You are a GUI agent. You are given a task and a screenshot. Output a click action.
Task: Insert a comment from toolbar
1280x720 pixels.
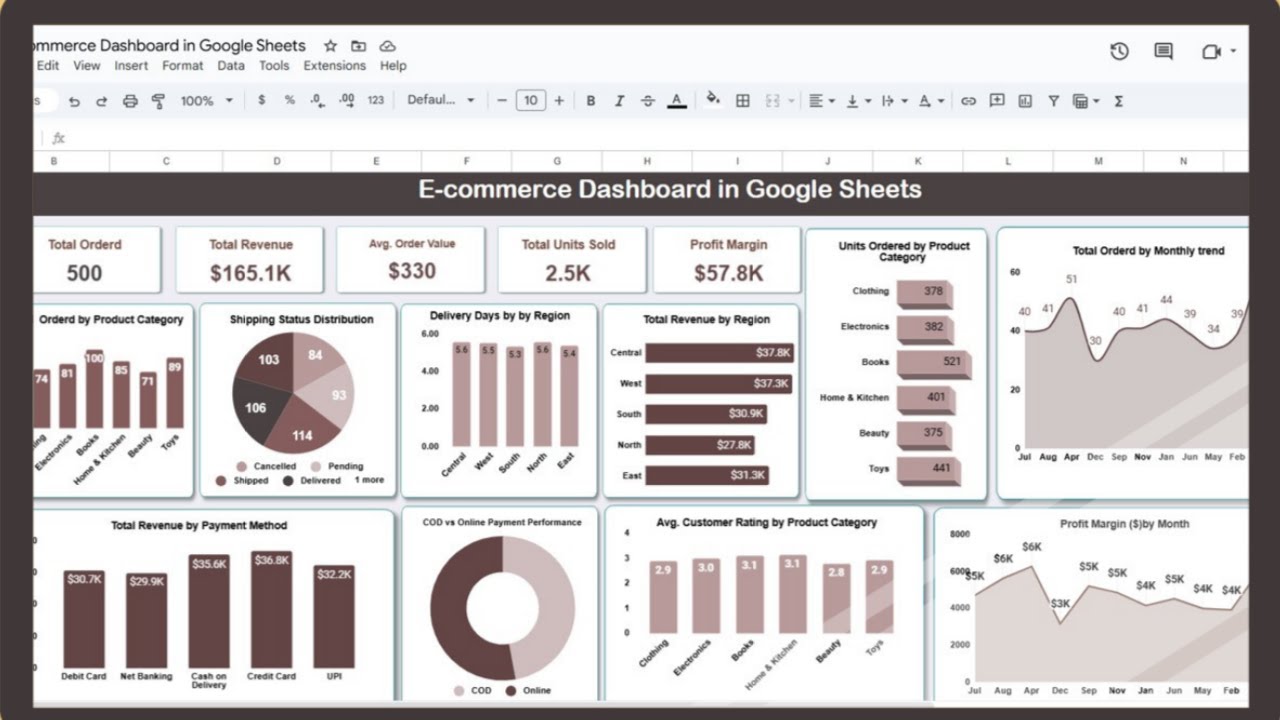[997, 101]
